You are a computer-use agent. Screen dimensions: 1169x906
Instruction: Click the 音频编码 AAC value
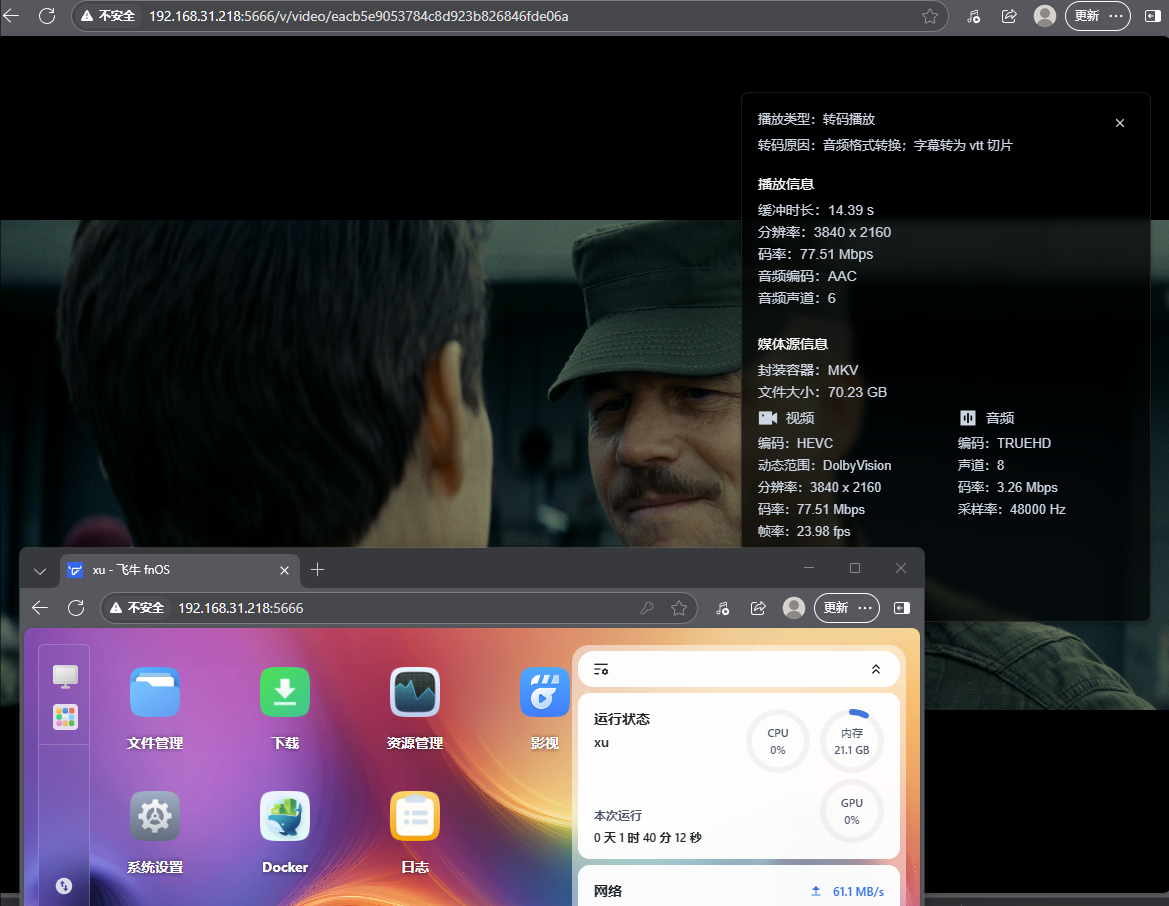842,276
